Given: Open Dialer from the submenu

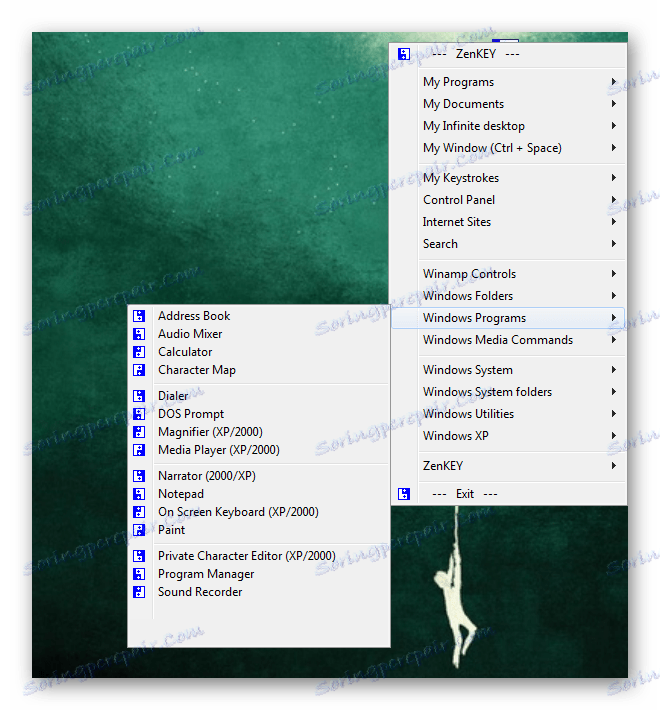Looking at the screenshot, I should [x=259, y=396].
